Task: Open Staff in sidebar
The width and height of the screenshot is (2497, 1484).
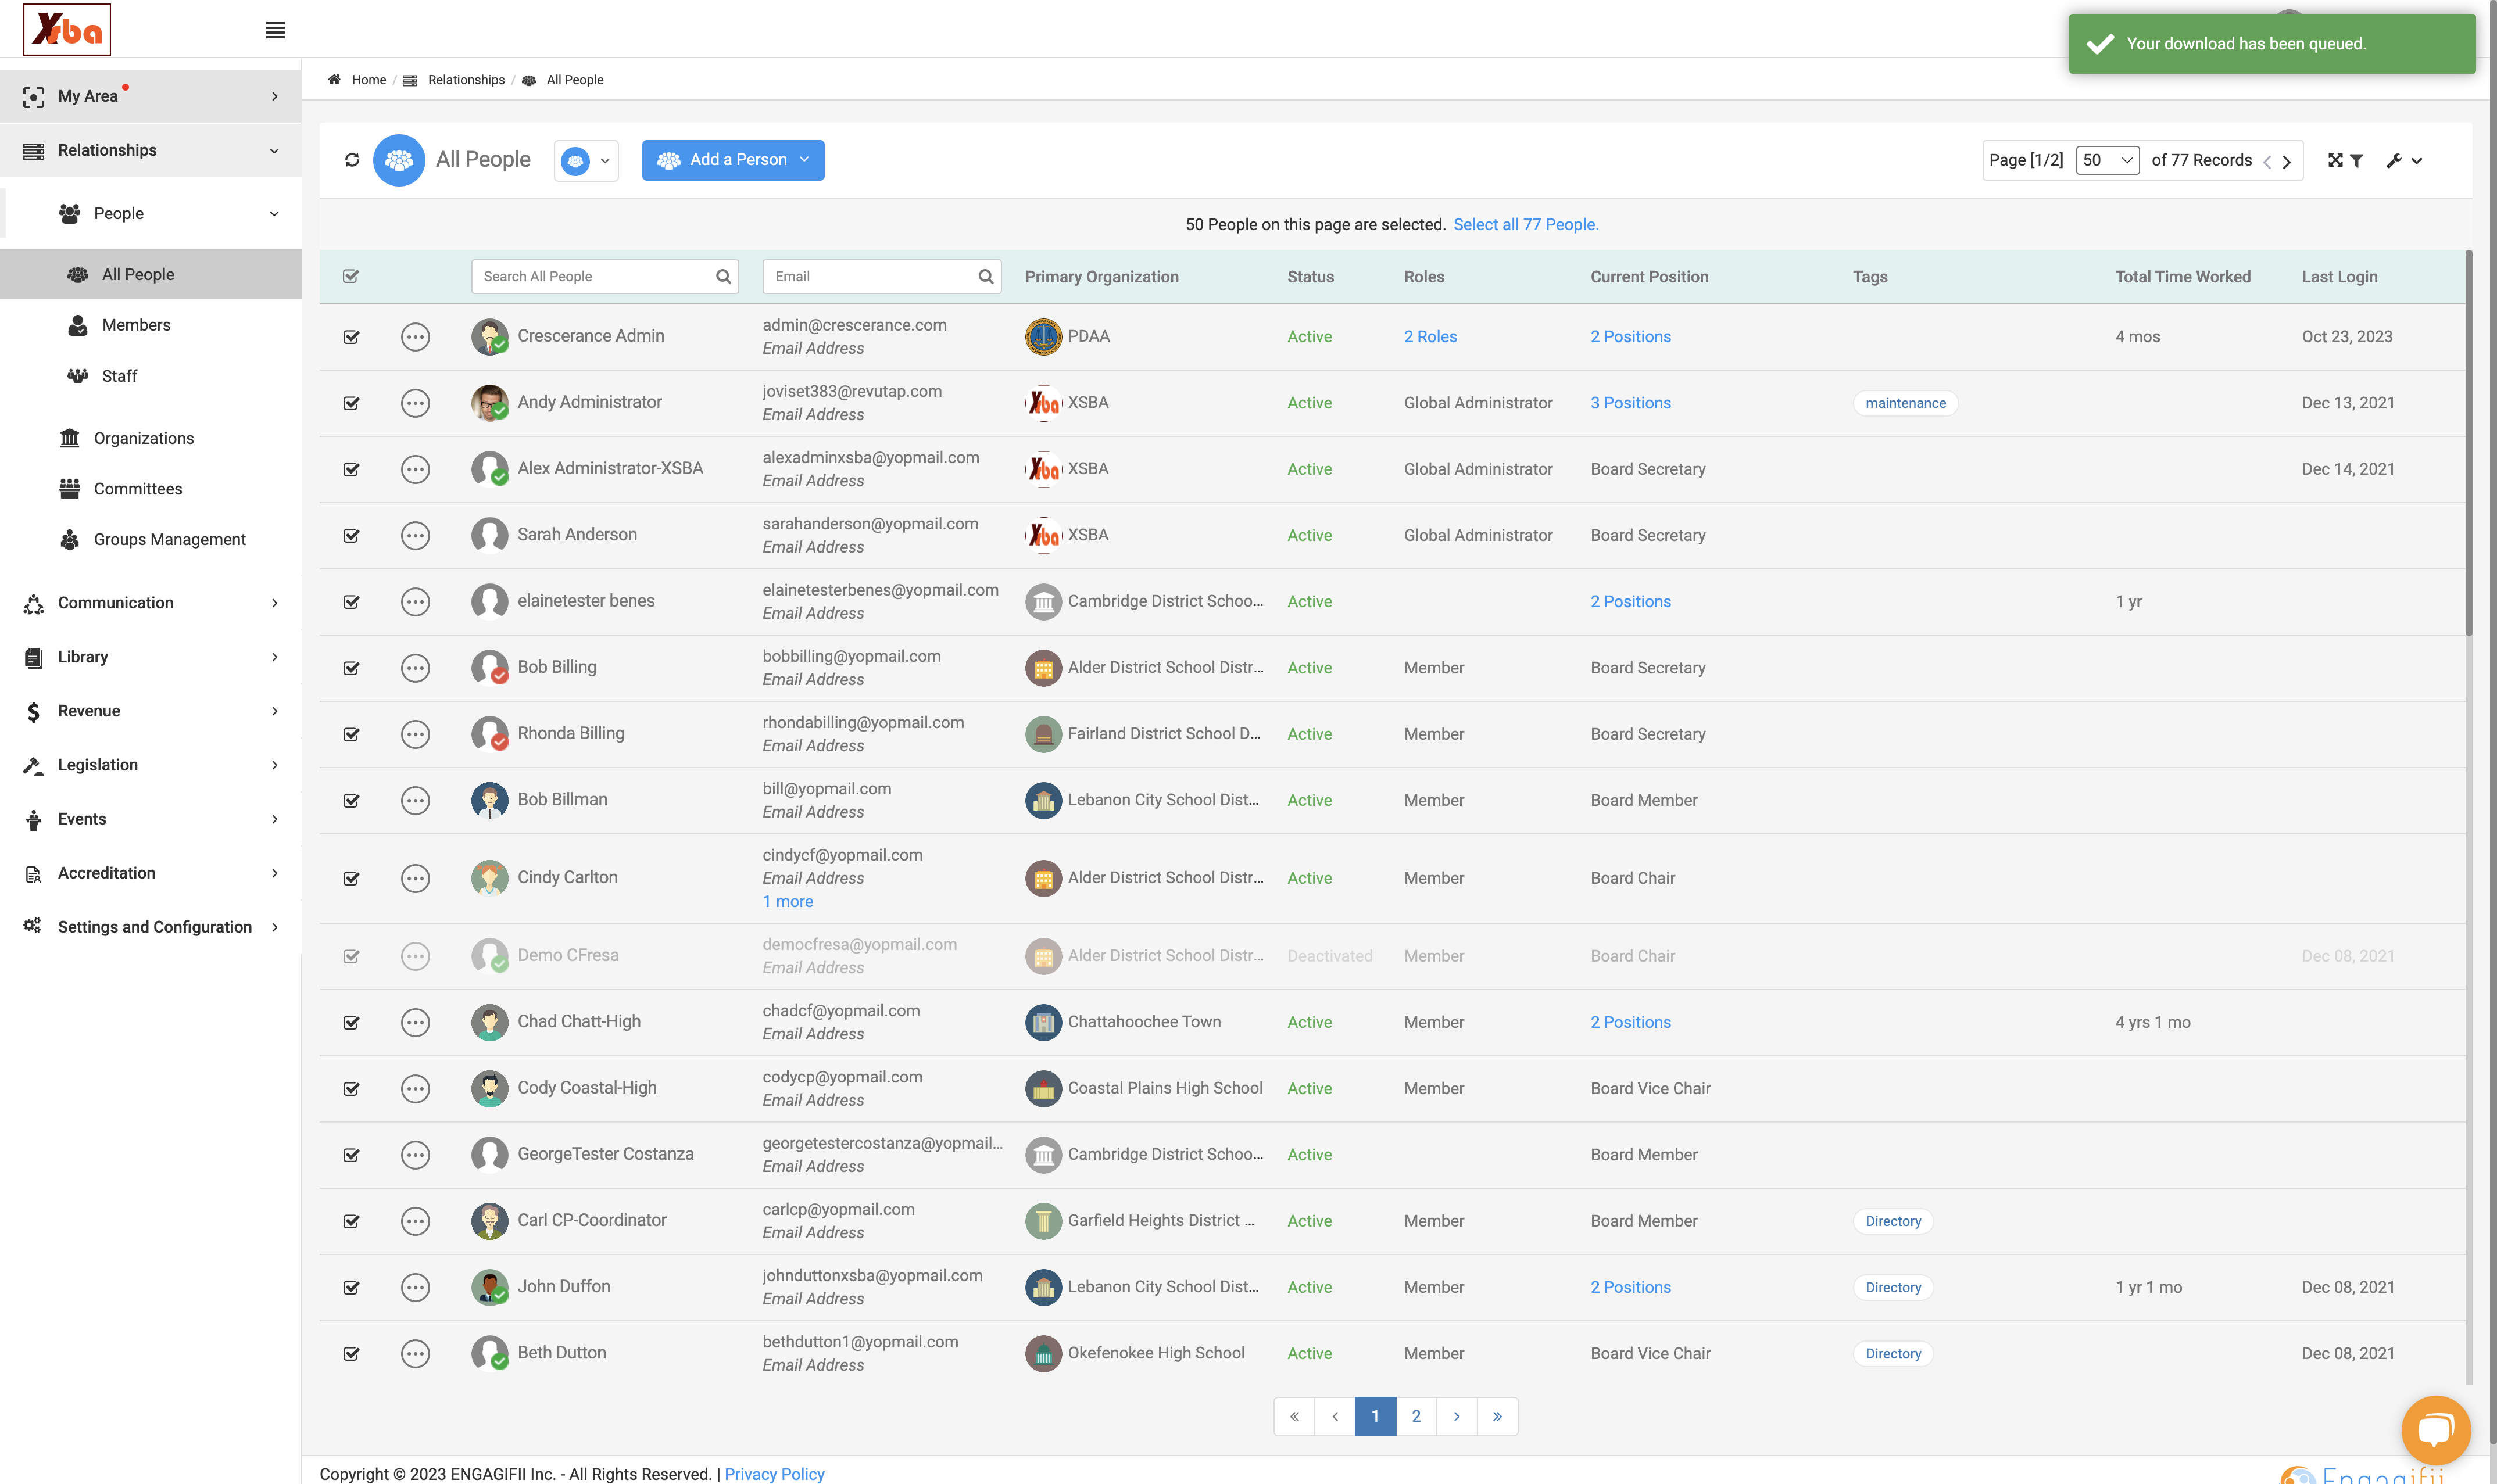Action: [119, 376]
